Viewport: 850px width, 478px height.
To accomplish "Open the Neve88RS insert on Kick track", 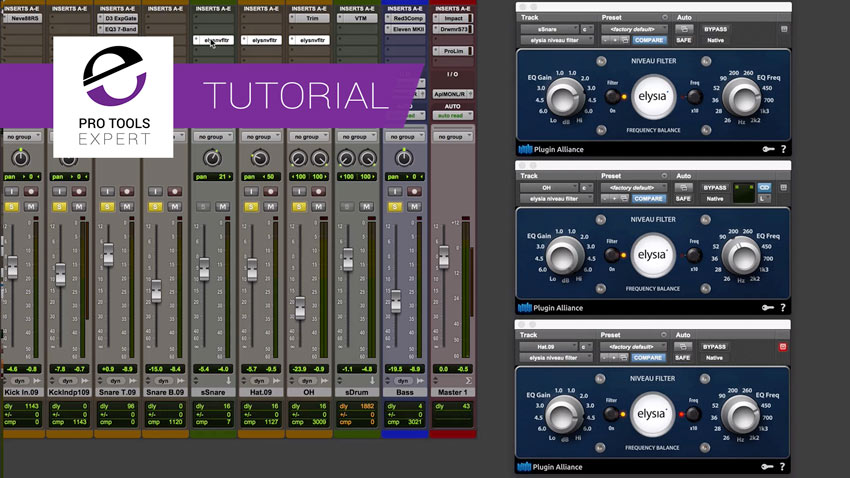I will pos(22,18).
